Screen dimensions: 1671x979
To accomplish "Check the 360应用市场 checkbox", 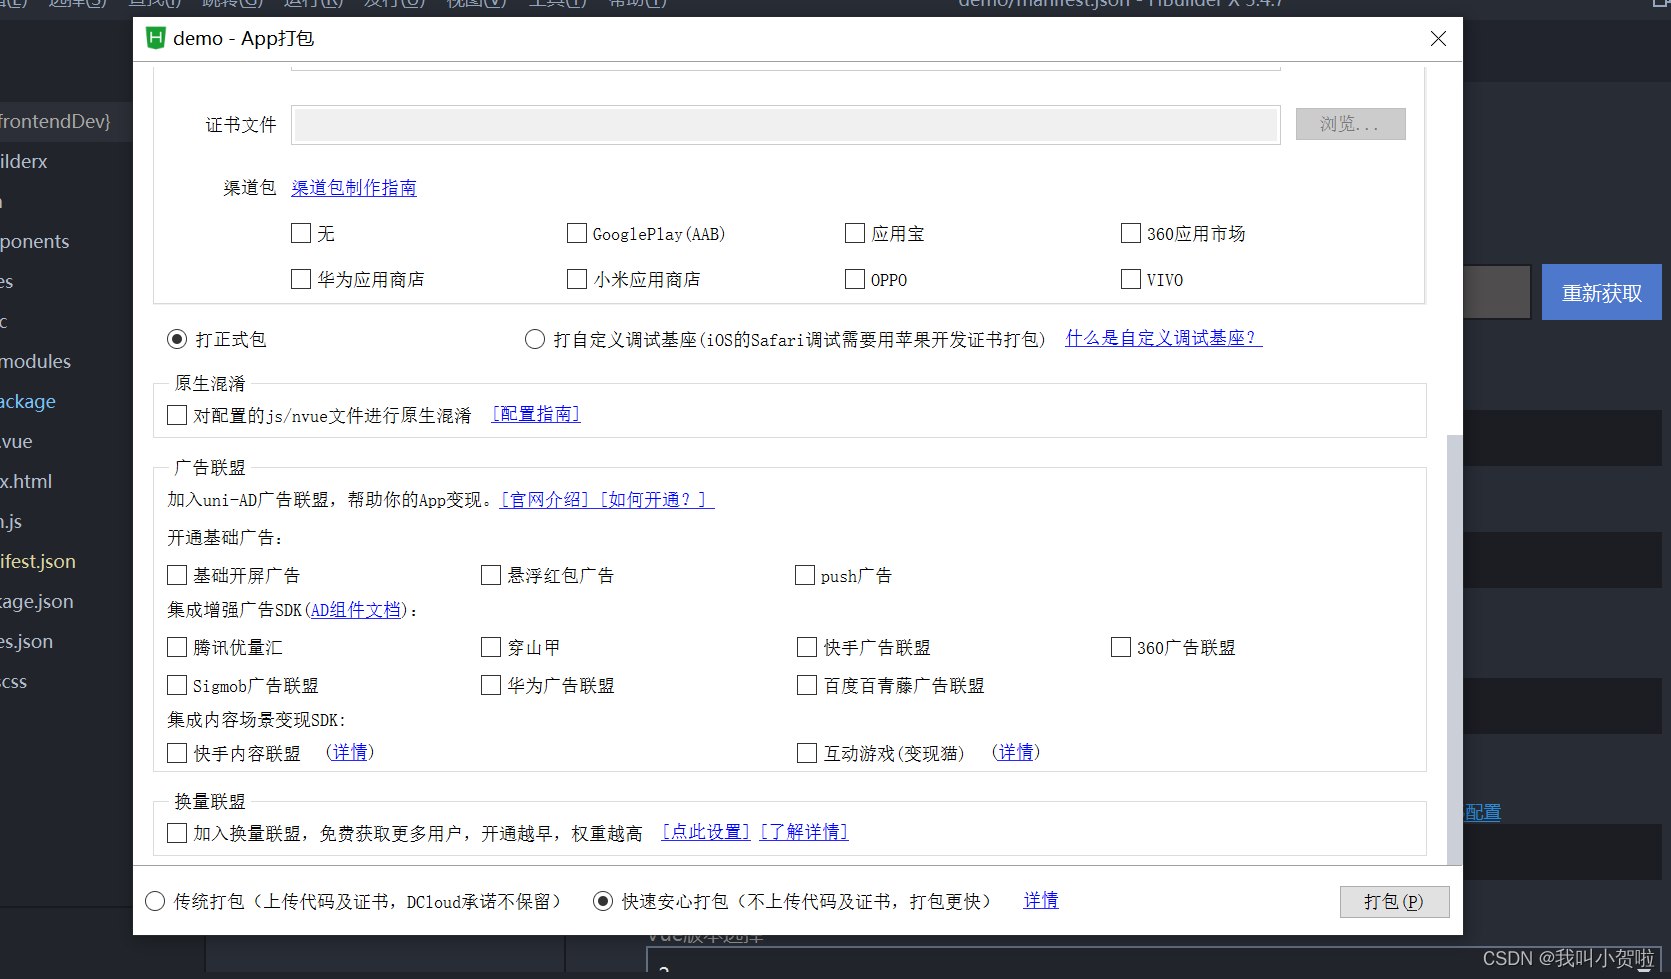I will (1131, 233).
